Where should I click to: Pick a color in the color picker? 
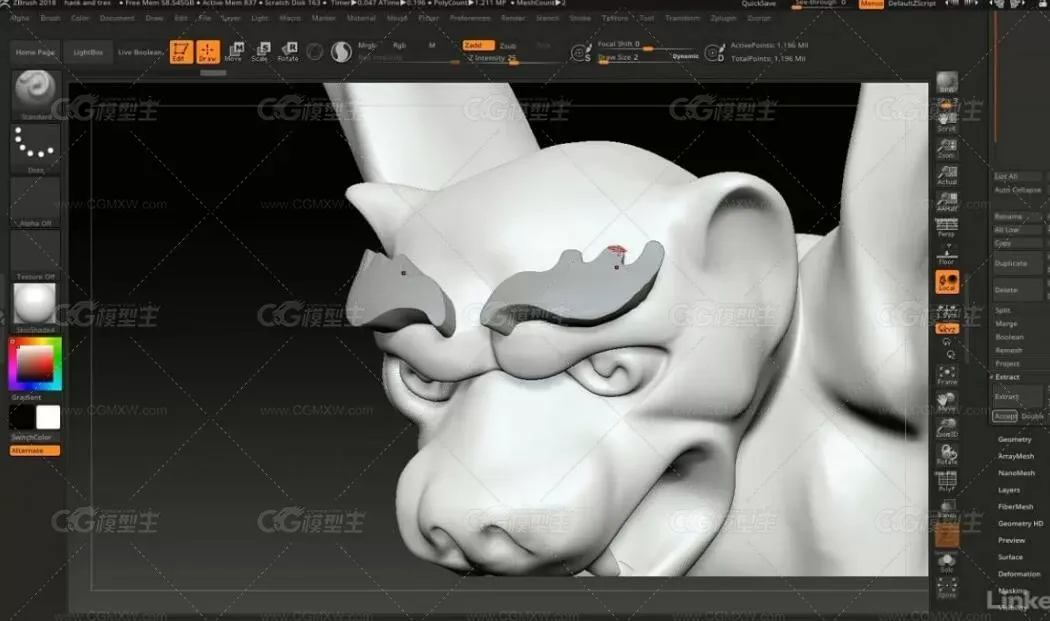[35, 364]
